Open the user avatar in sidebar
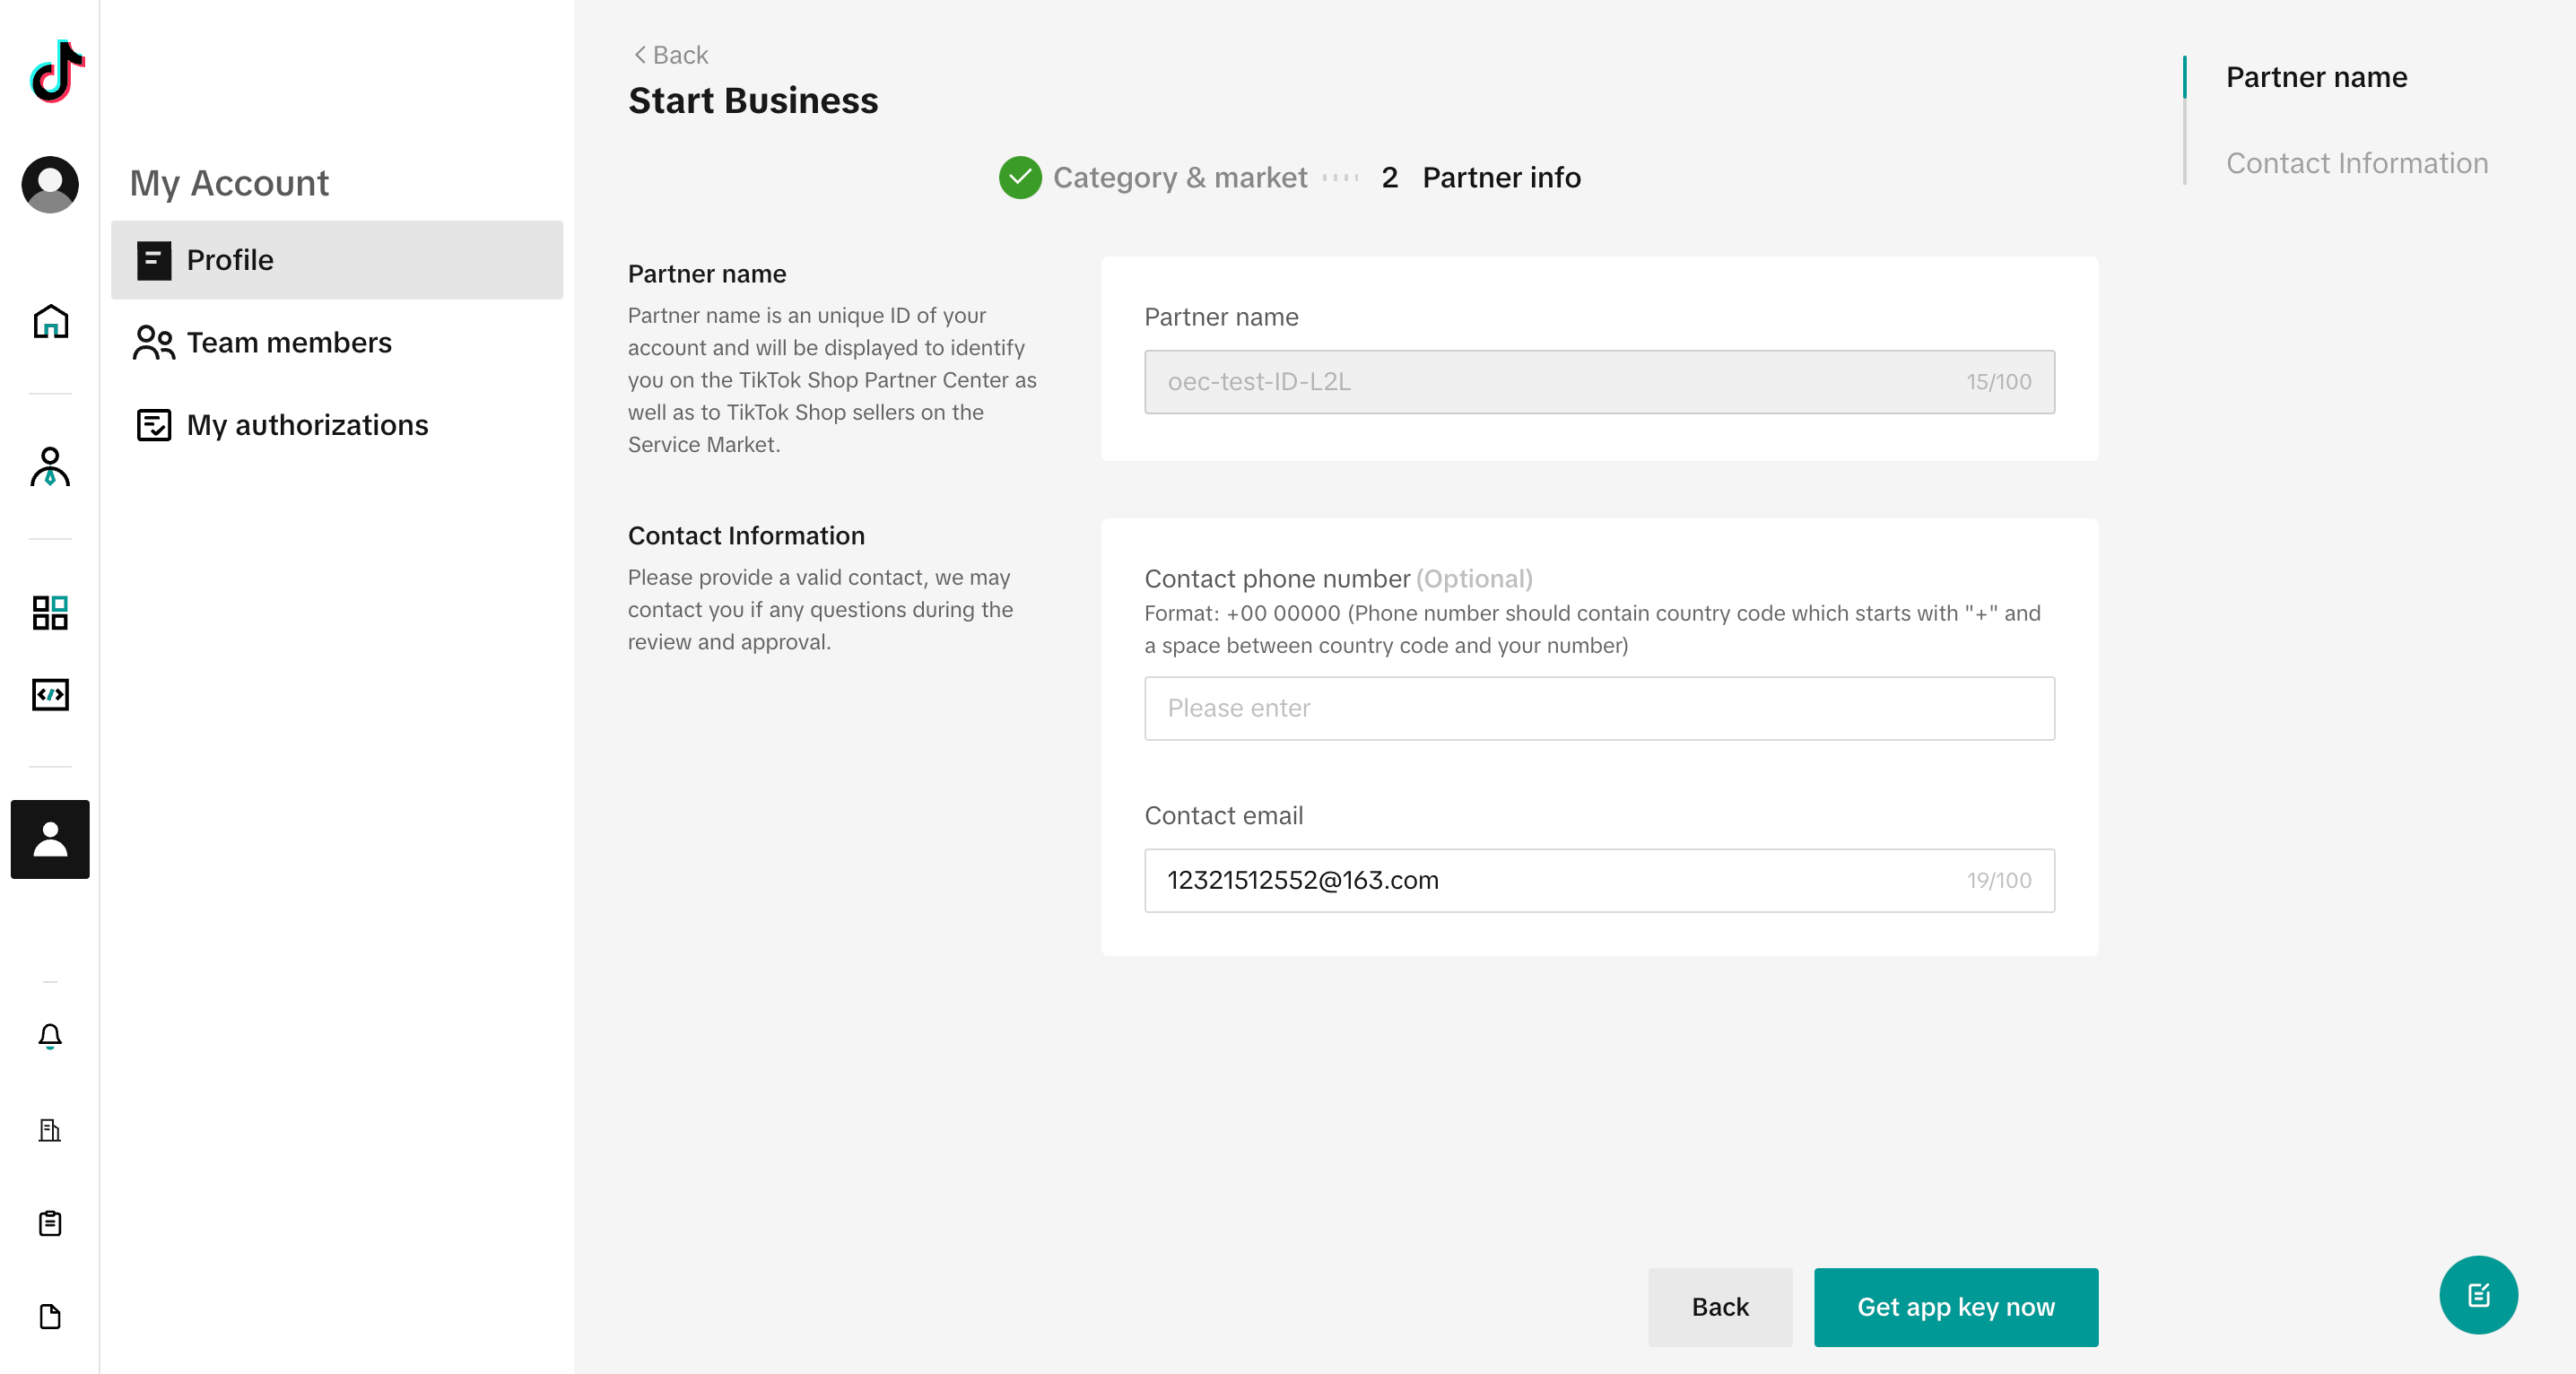 click(x=50, y=185)
